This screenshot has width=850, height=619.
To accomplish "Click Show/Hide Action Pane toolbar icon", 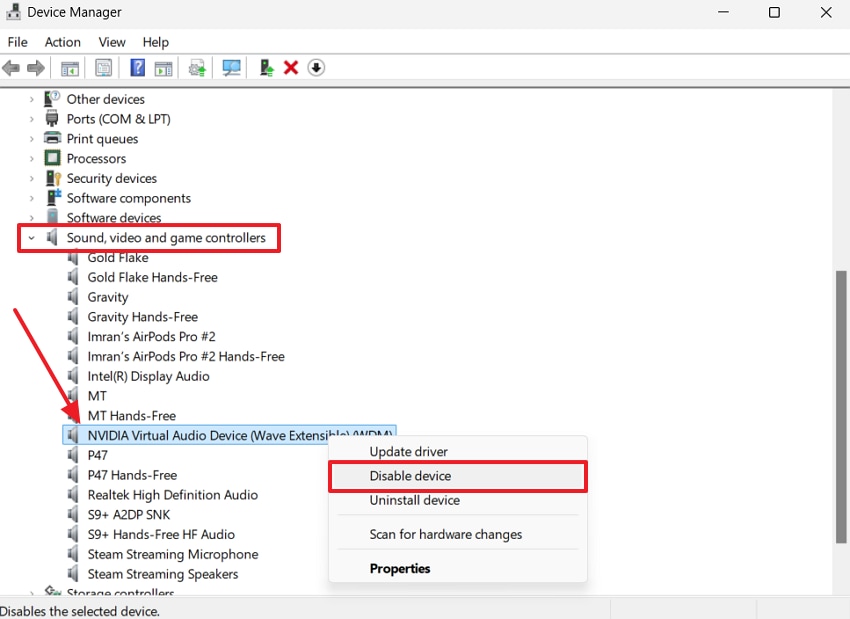I will pos(163,68).
